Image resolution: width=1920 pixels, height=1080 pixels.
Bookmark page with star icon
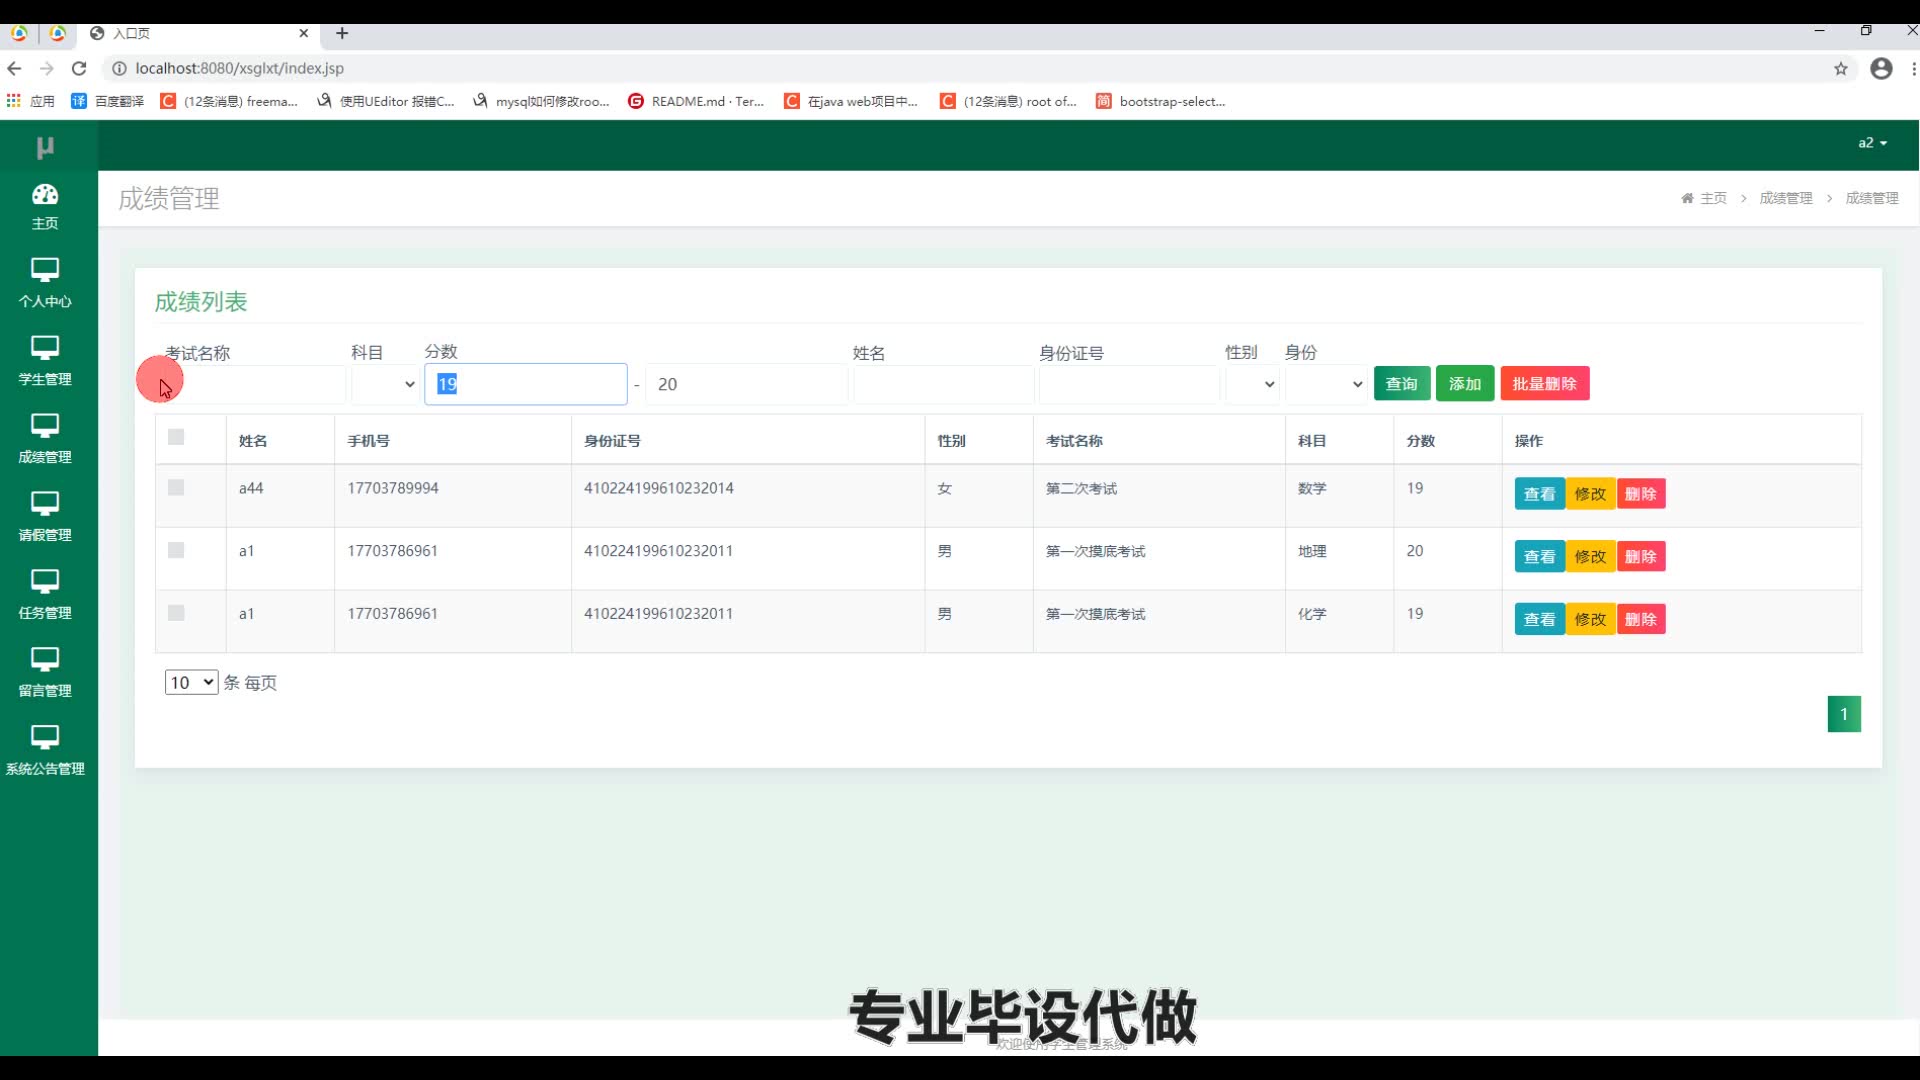[x=1840, y=68]
